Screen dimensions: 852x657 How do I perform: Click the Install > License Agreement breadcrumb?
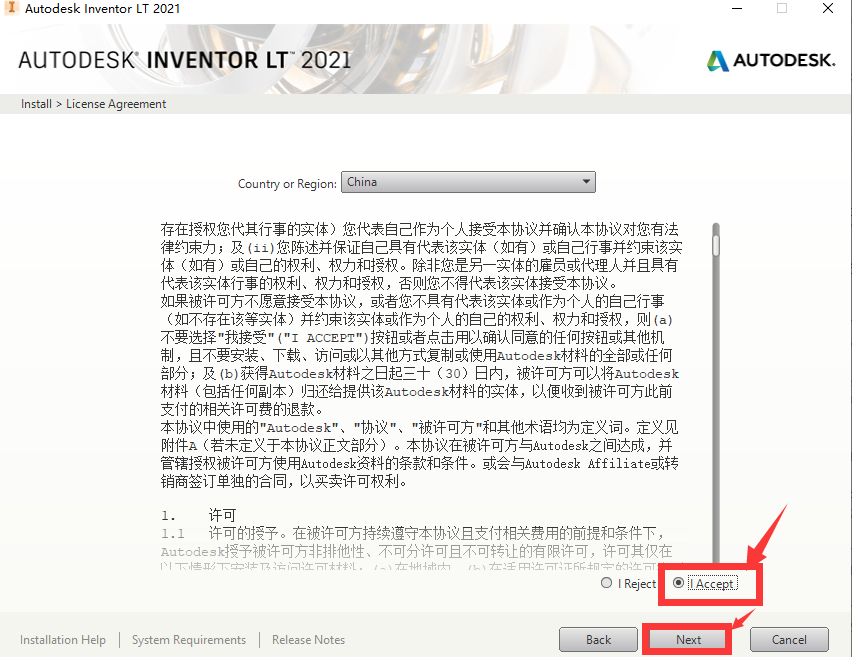click(x=93, y=104)
